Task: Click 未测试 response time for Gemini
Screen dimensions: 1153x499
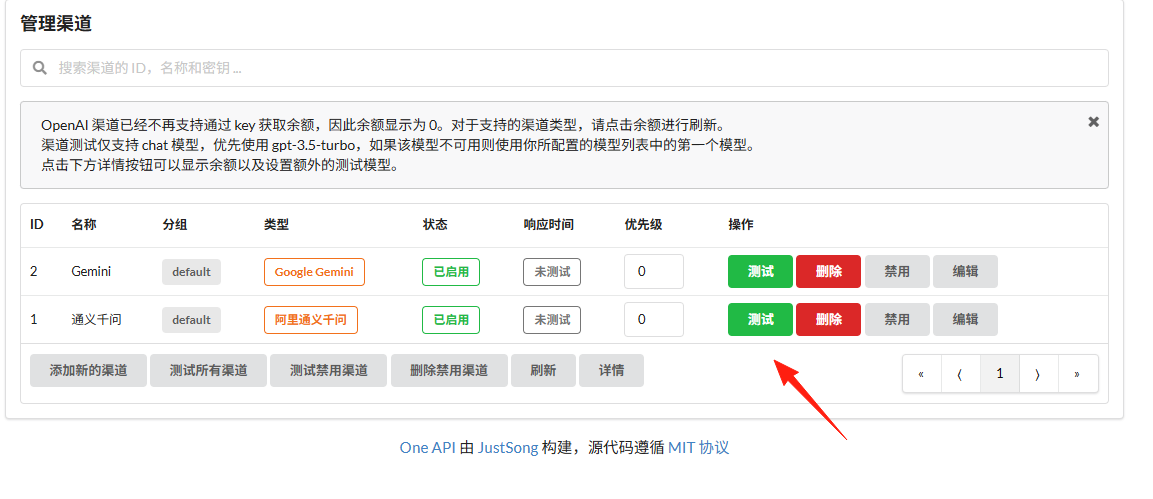Action: 551,272
